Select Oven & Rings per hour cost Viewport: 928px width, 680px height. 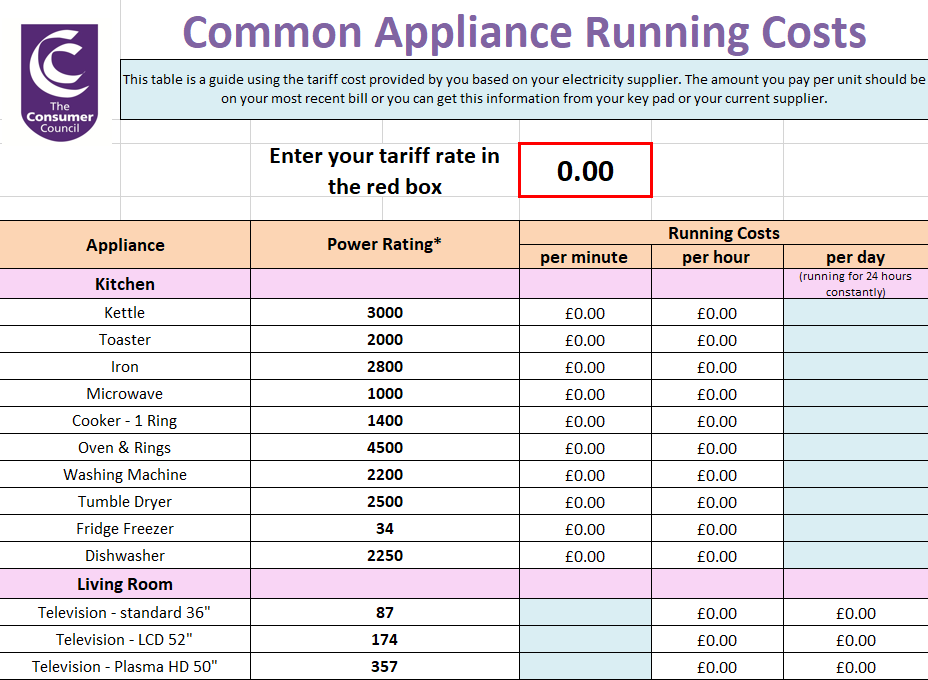717,449
